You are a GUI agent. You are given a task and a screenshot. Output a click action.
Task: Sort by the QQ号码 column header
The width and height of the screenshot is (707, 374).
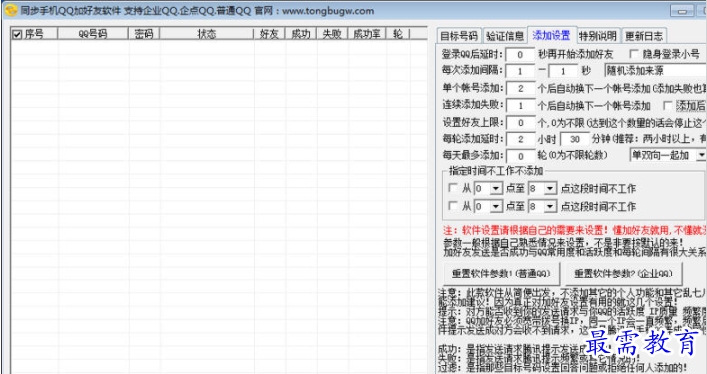pyautogui.click(x=93, y=34)
